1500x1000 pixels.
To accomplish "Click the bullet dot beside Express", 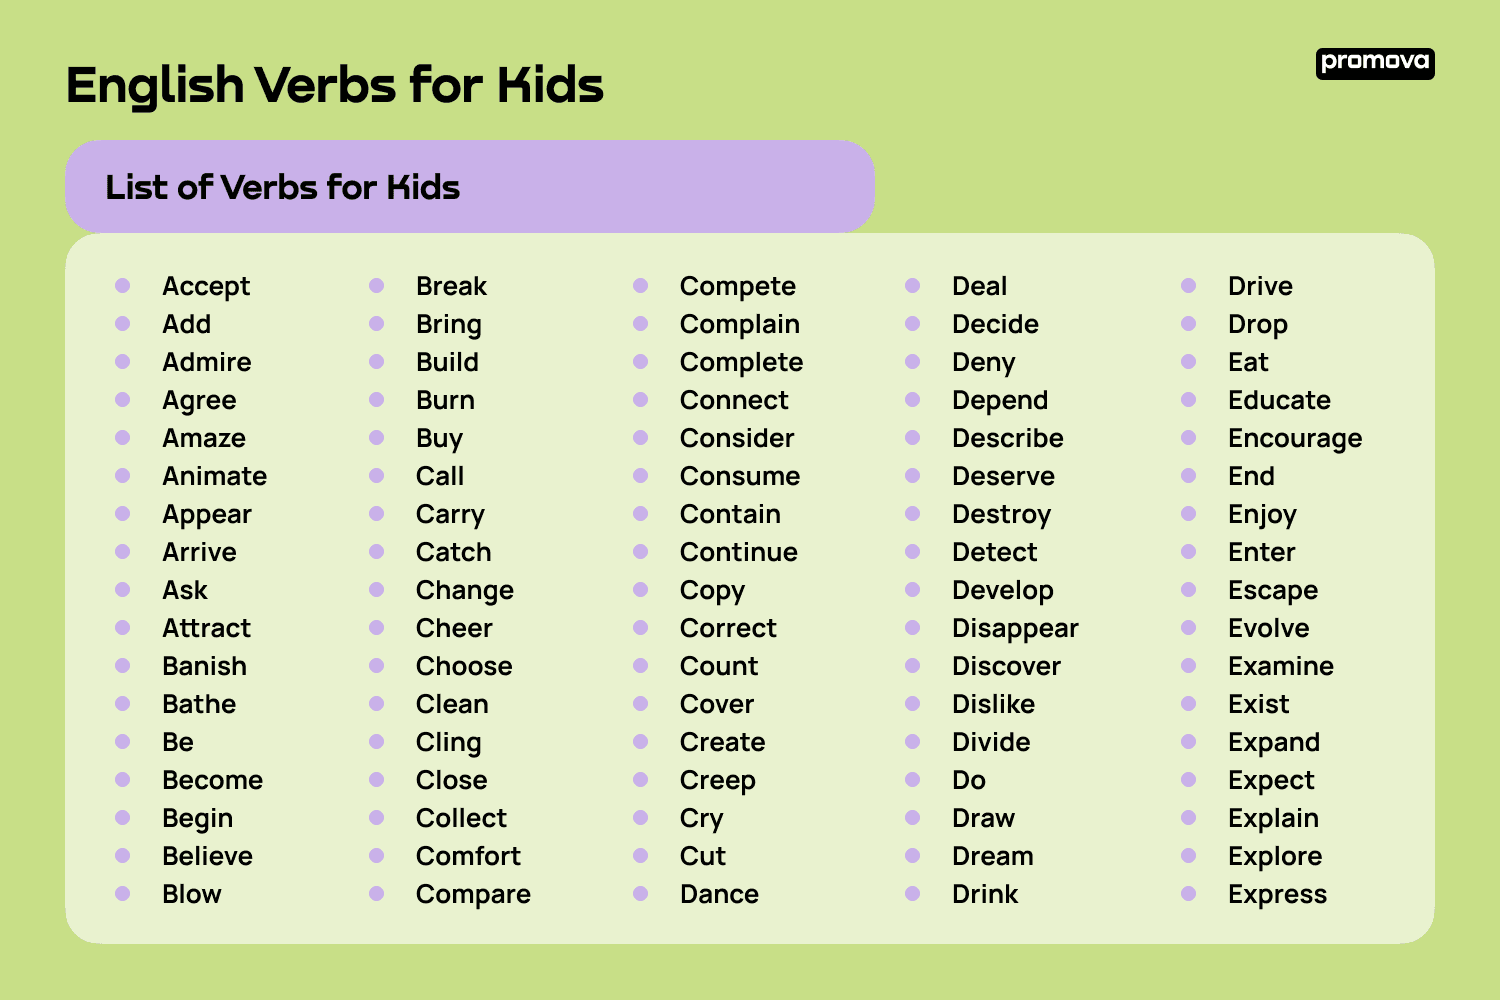I will [1189, 894].
